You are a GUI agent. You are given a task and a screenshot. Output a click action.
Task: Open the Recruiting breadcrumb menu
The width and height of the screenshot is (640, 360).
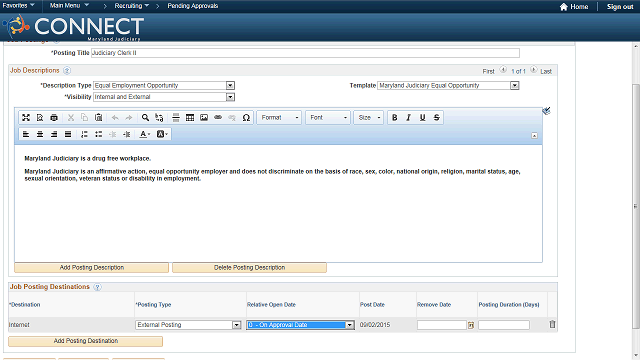[x=131, y=6]
